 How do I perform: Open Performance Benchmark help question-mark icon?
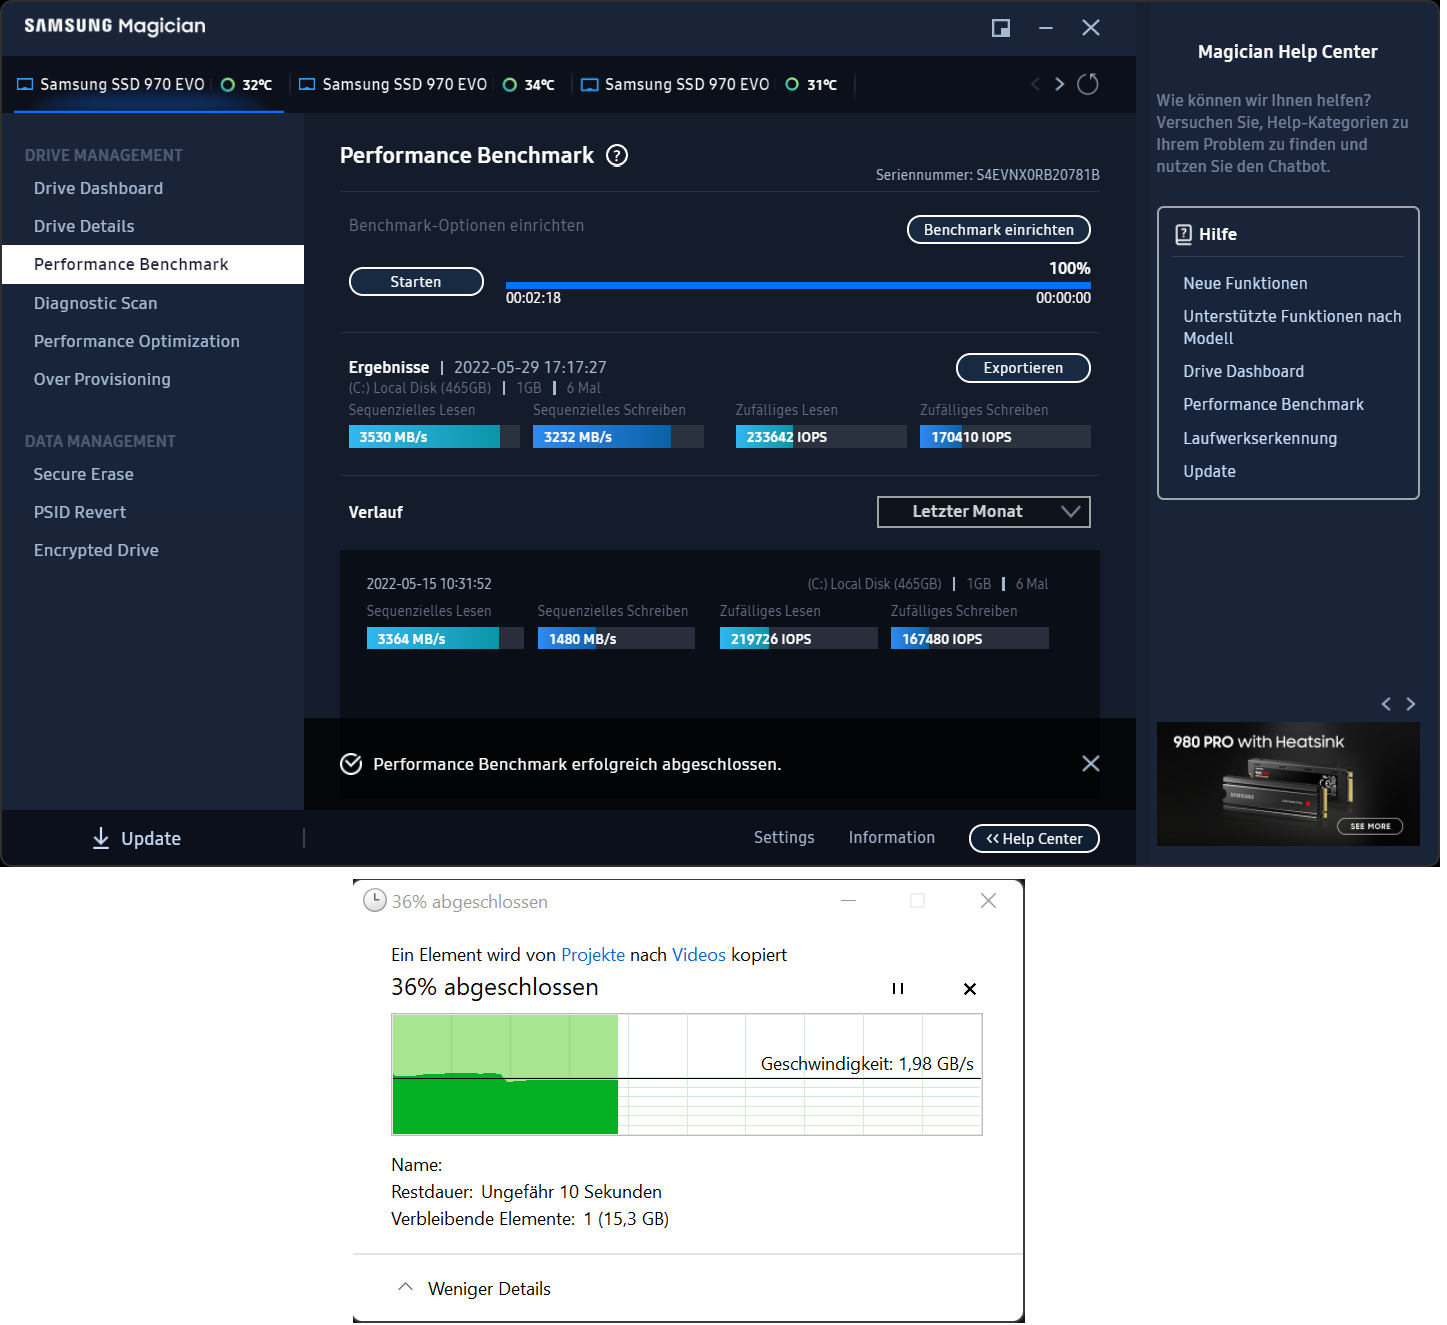pos(617,156)
